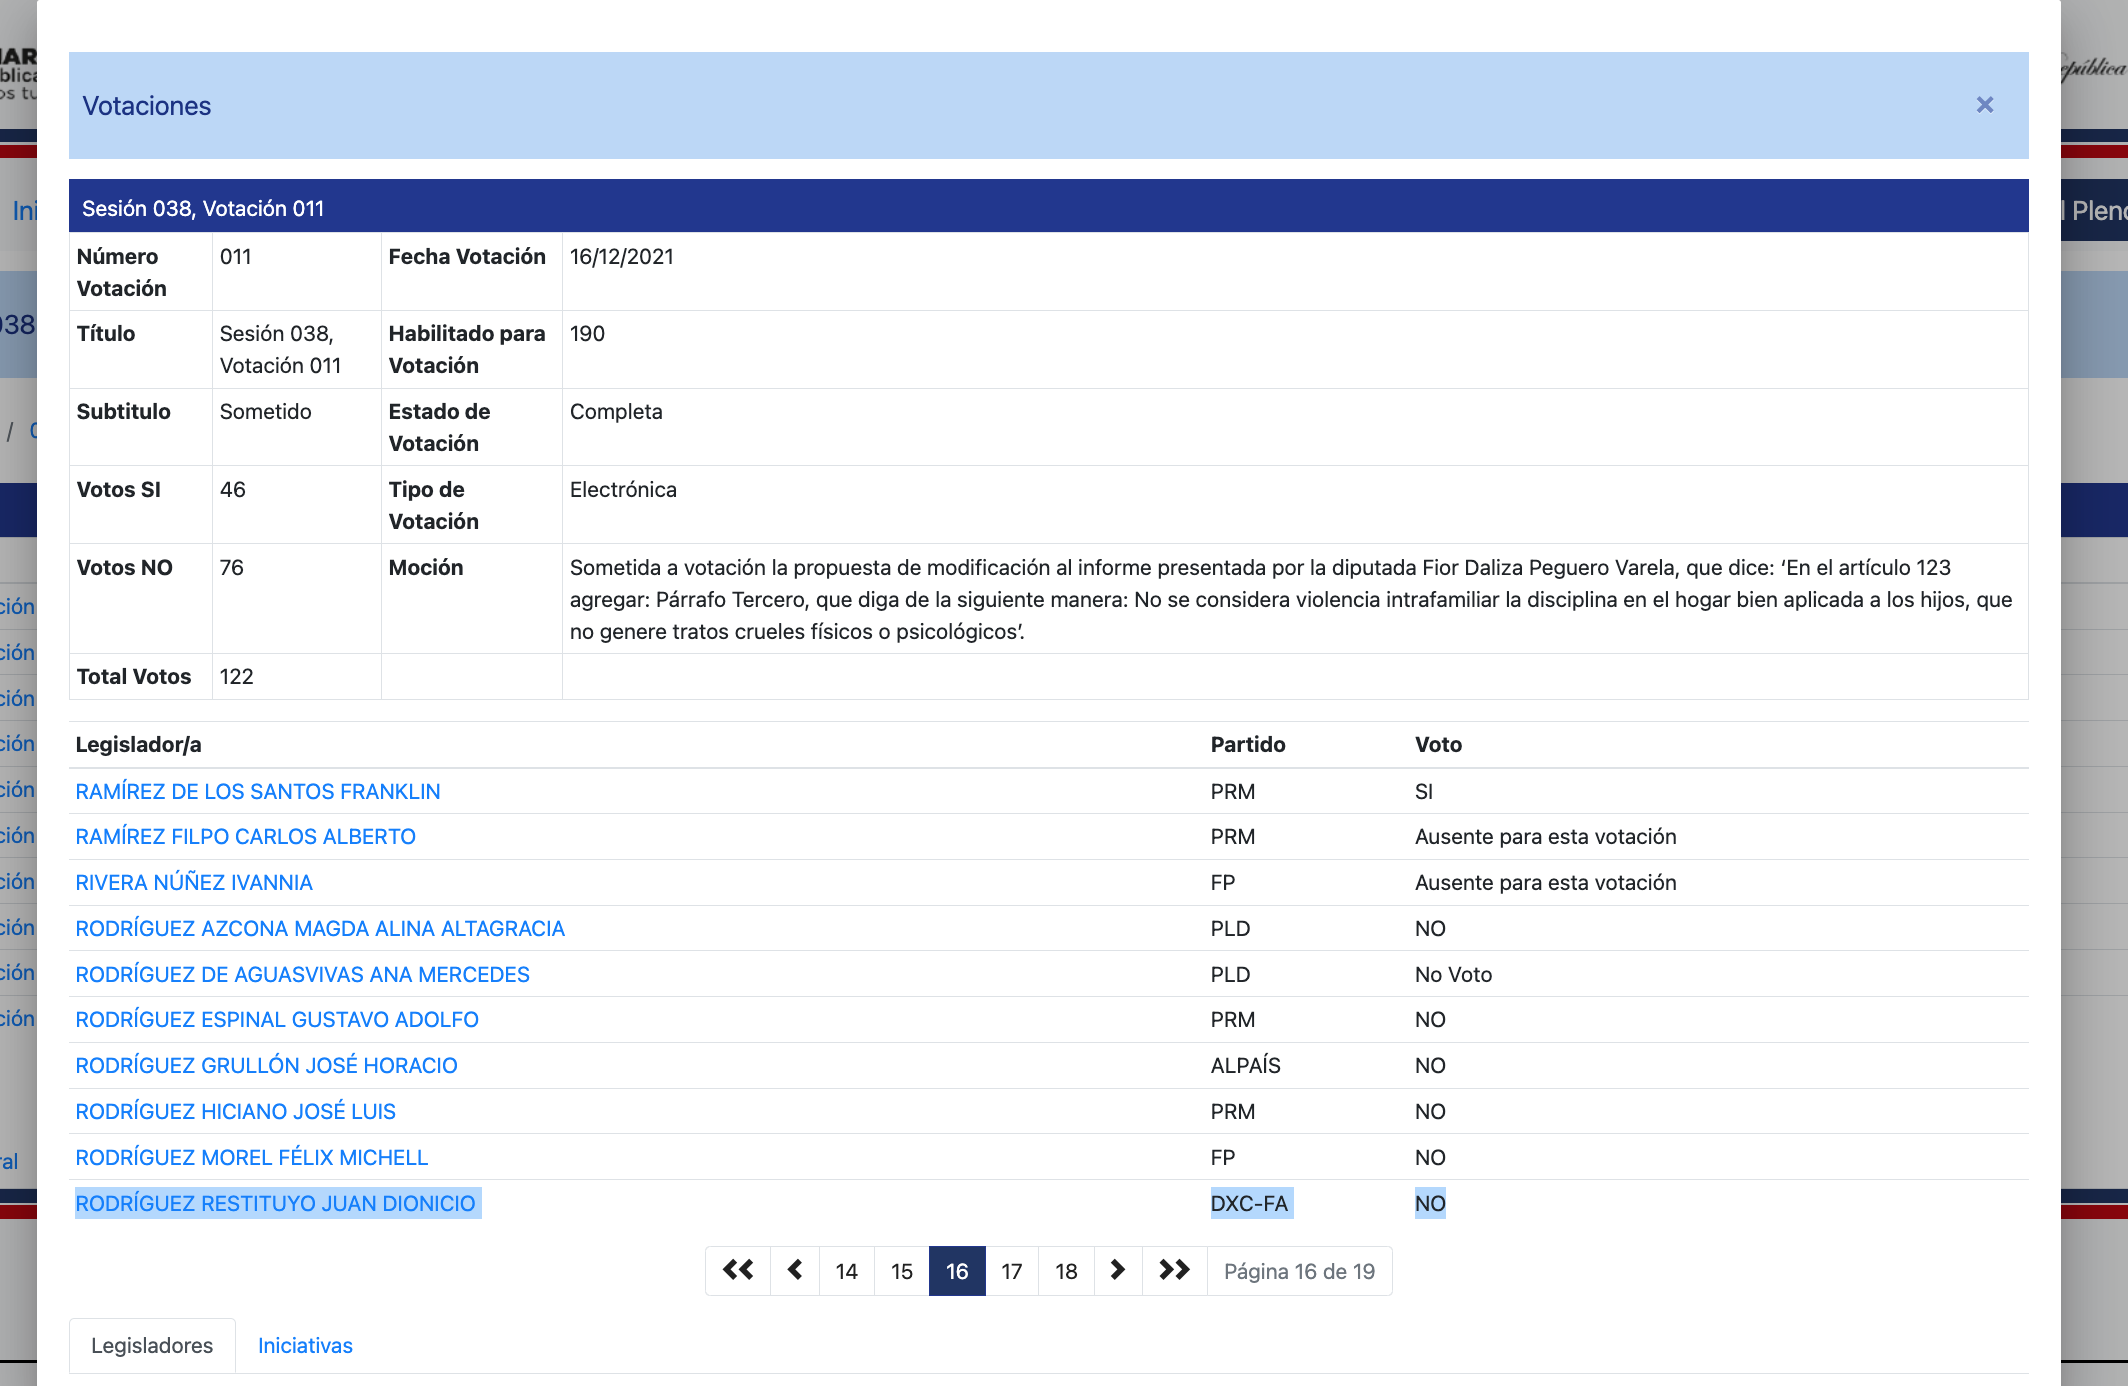The width and height of the screenshot is (2128, 1386).
Task: Click the Partido column header
Action: pyautogui.click(x=1248, y=745)
